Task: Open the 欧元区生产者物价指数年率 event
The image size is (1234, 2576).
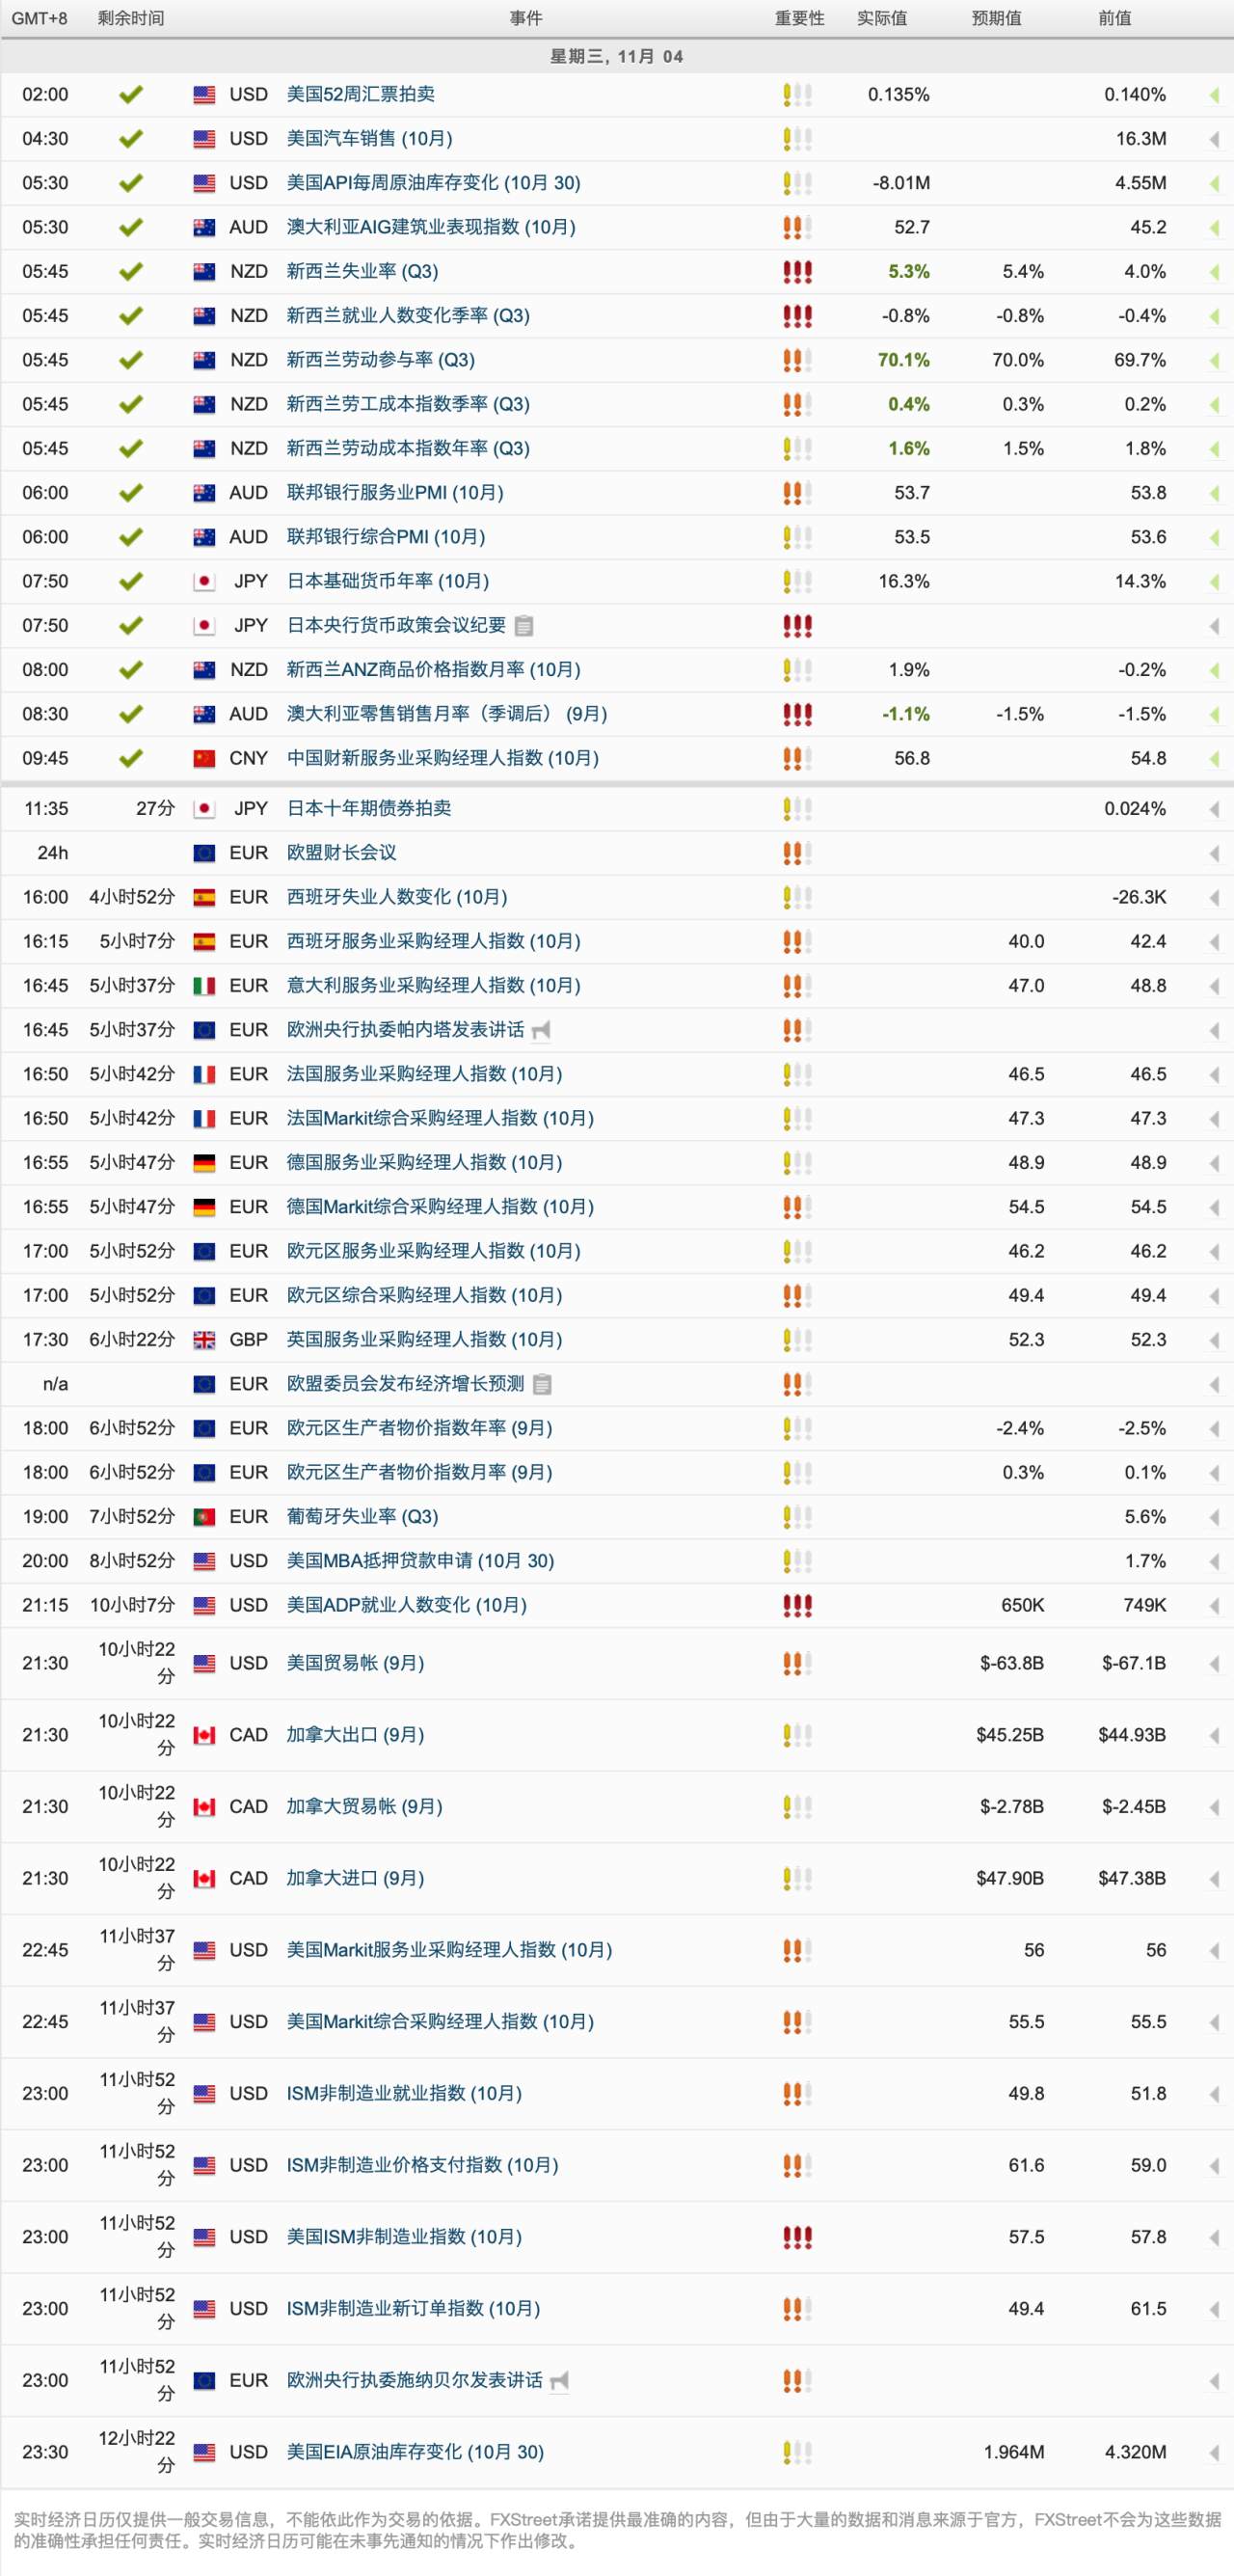Action: click(420, 1428)
